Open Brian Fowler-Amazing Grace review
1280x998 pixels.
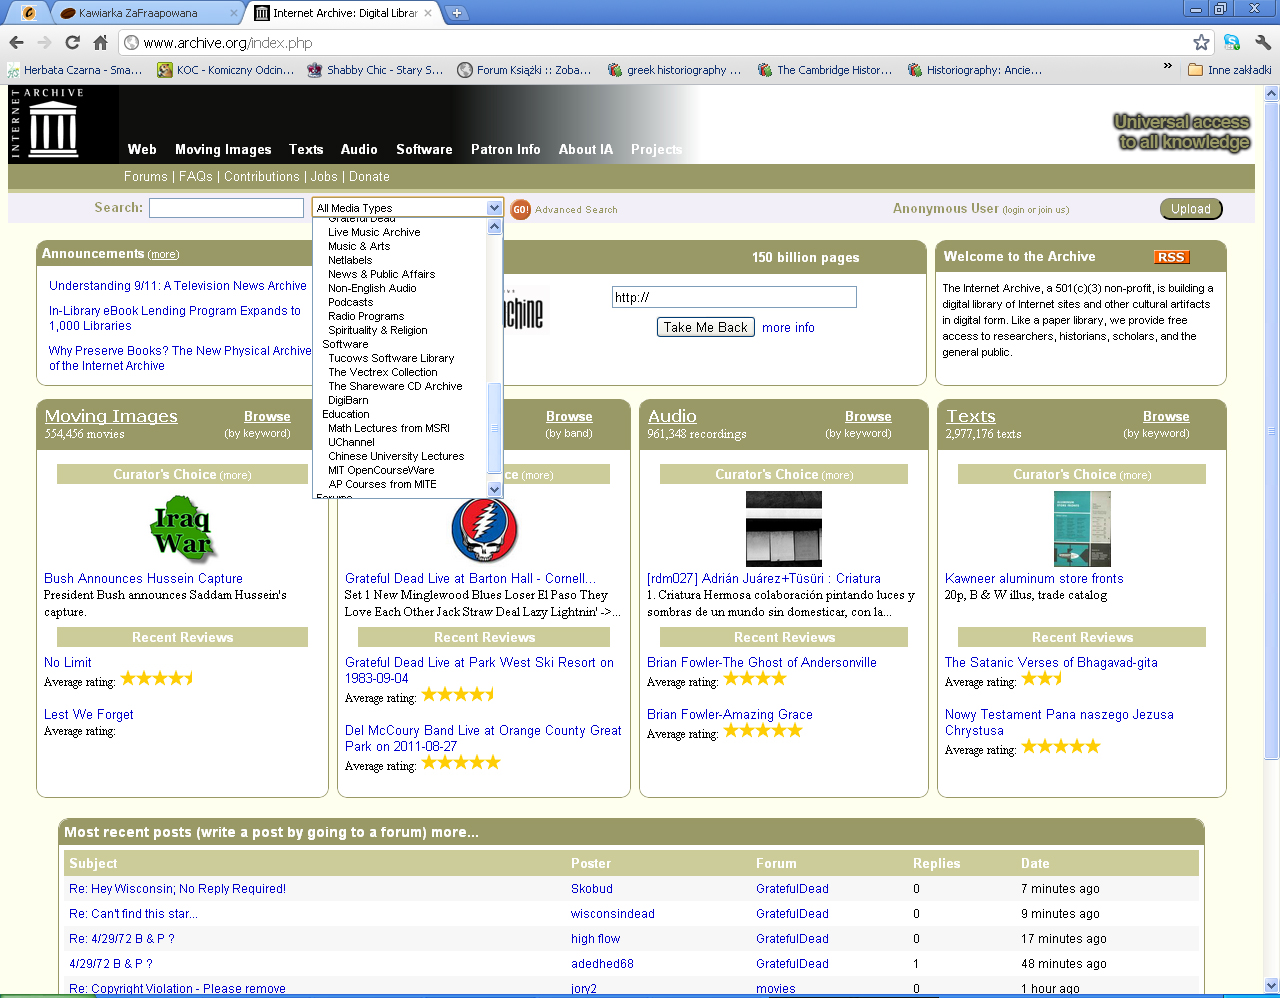(730, 714)
